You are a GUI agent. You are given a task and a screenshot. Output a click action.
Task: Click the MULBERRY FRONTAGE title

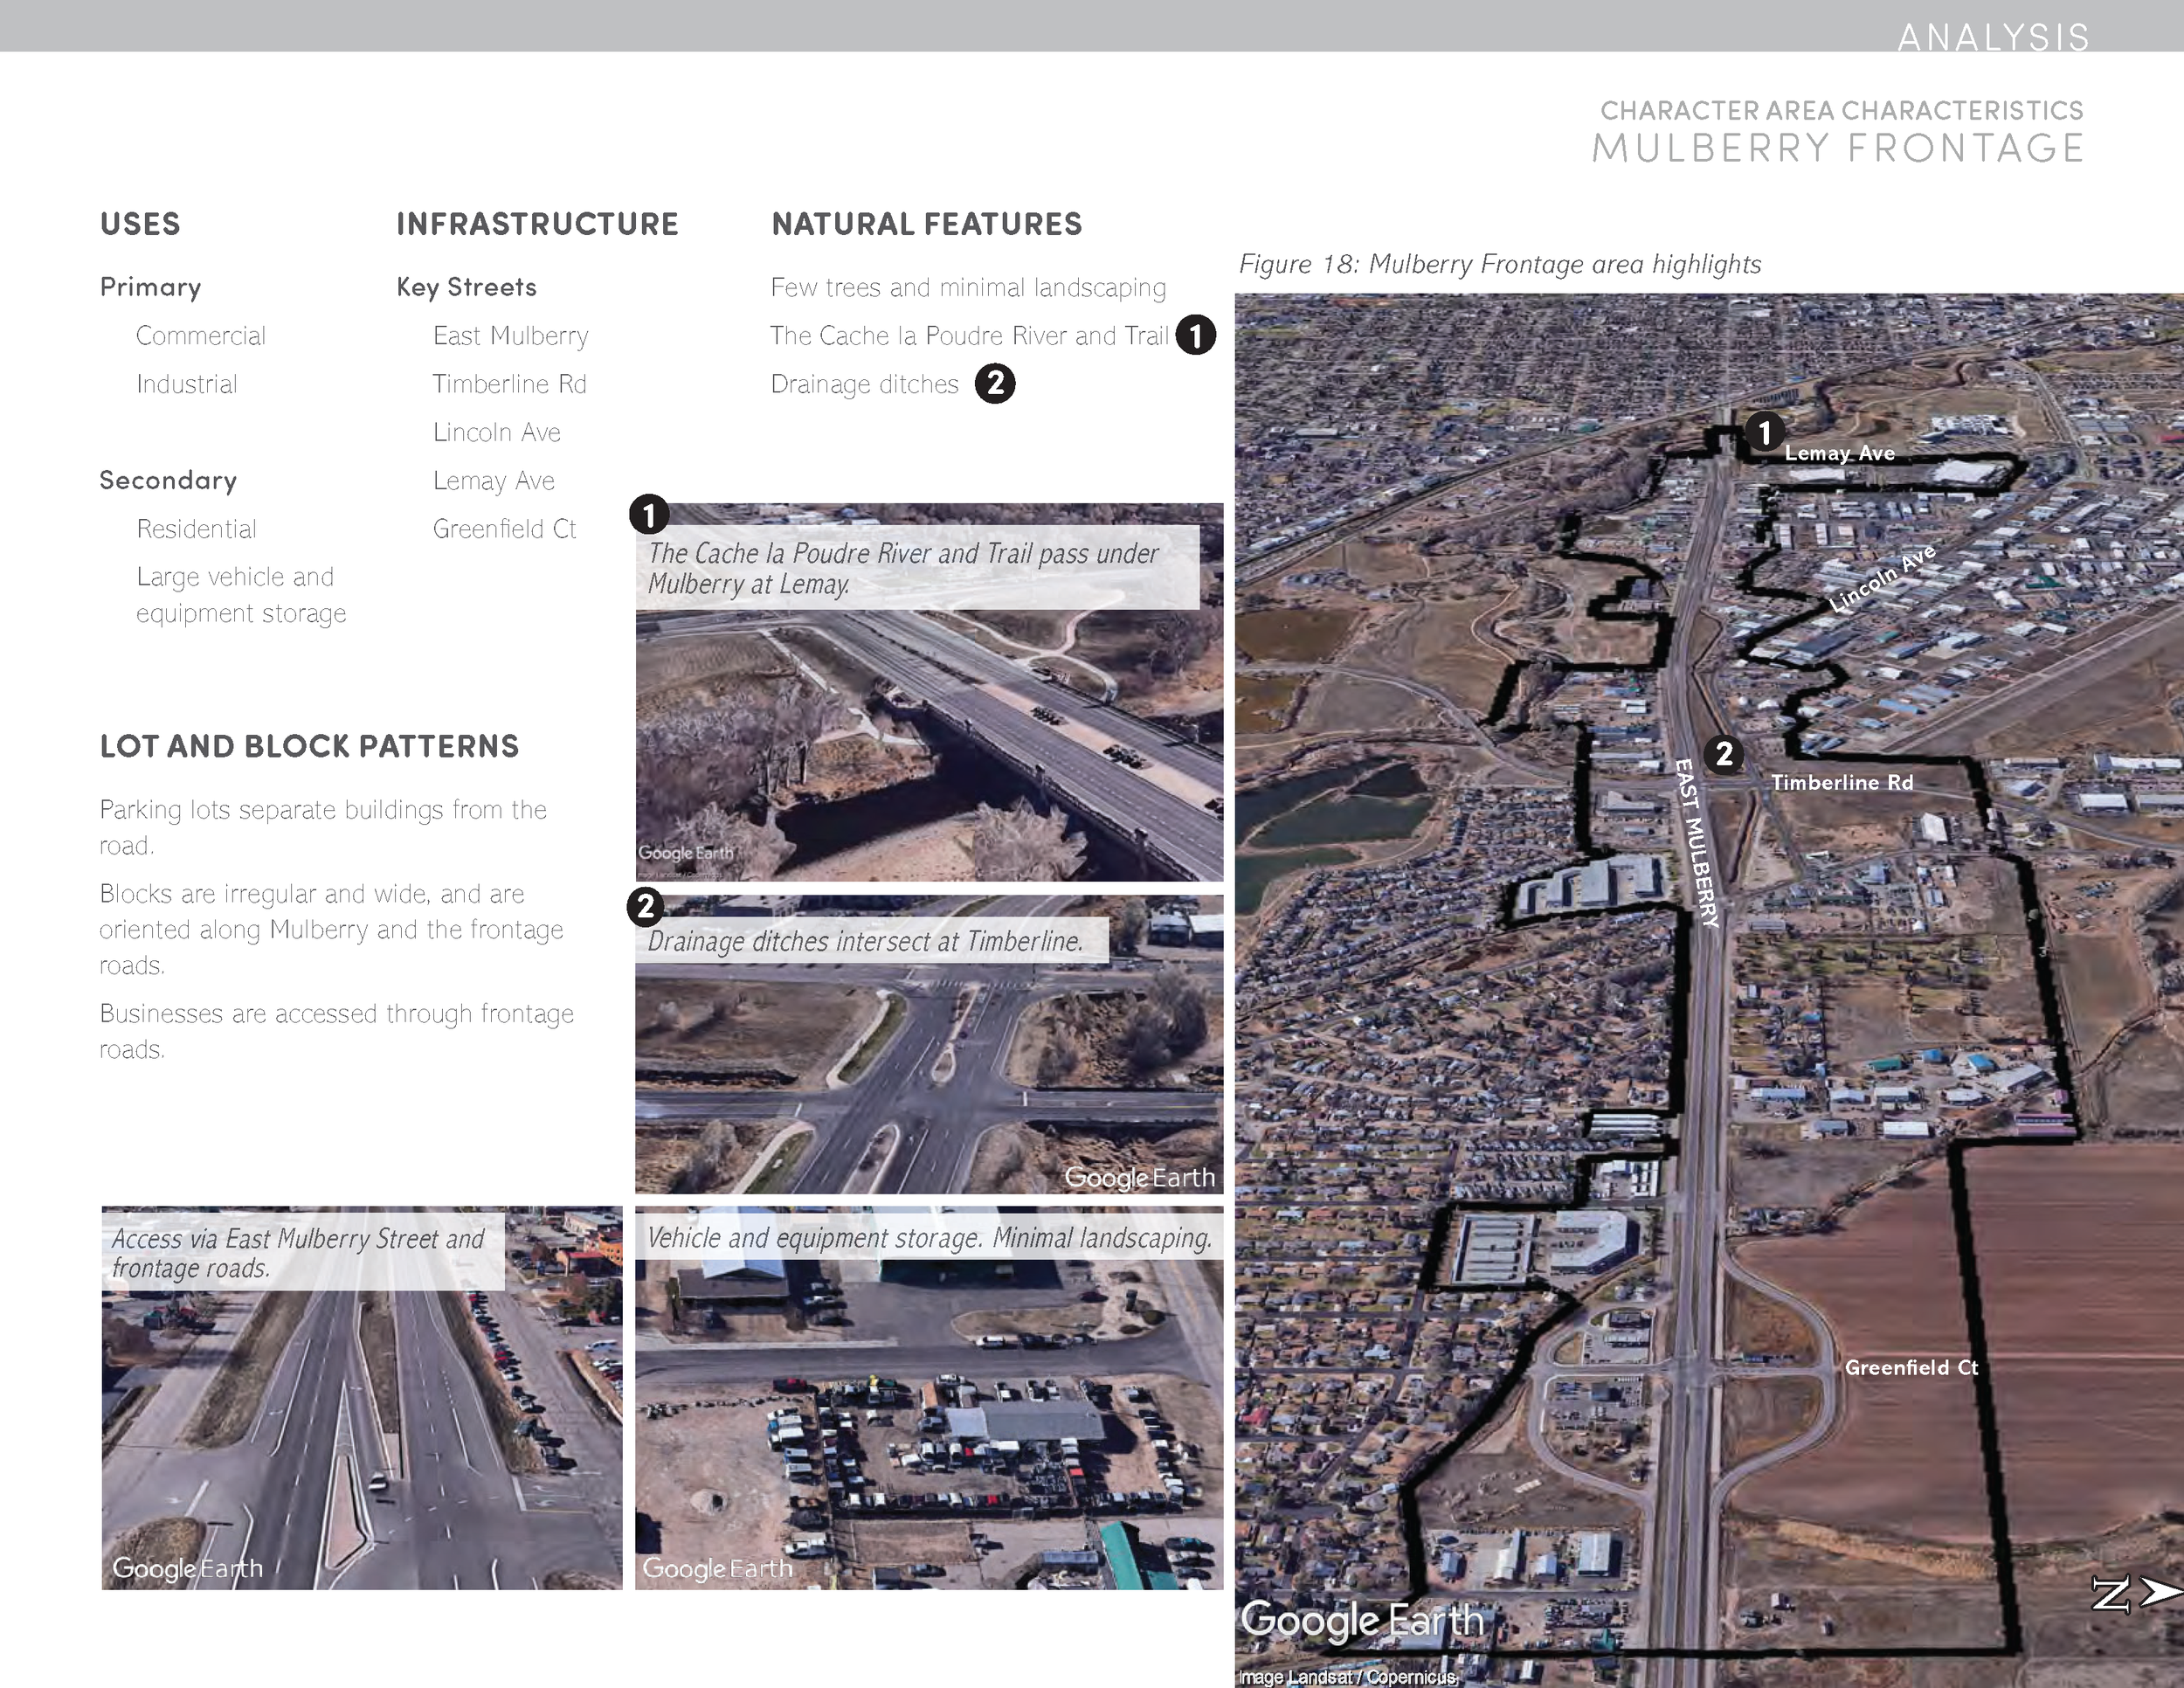(x=1837, y=148)
